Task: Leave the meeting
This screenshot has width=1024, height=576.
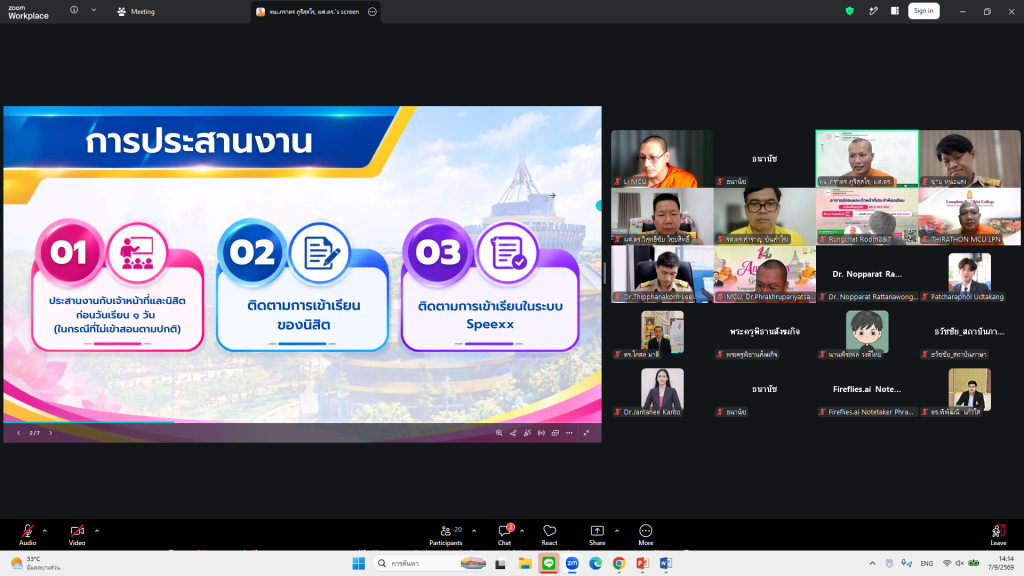Action: click(998, 534)
